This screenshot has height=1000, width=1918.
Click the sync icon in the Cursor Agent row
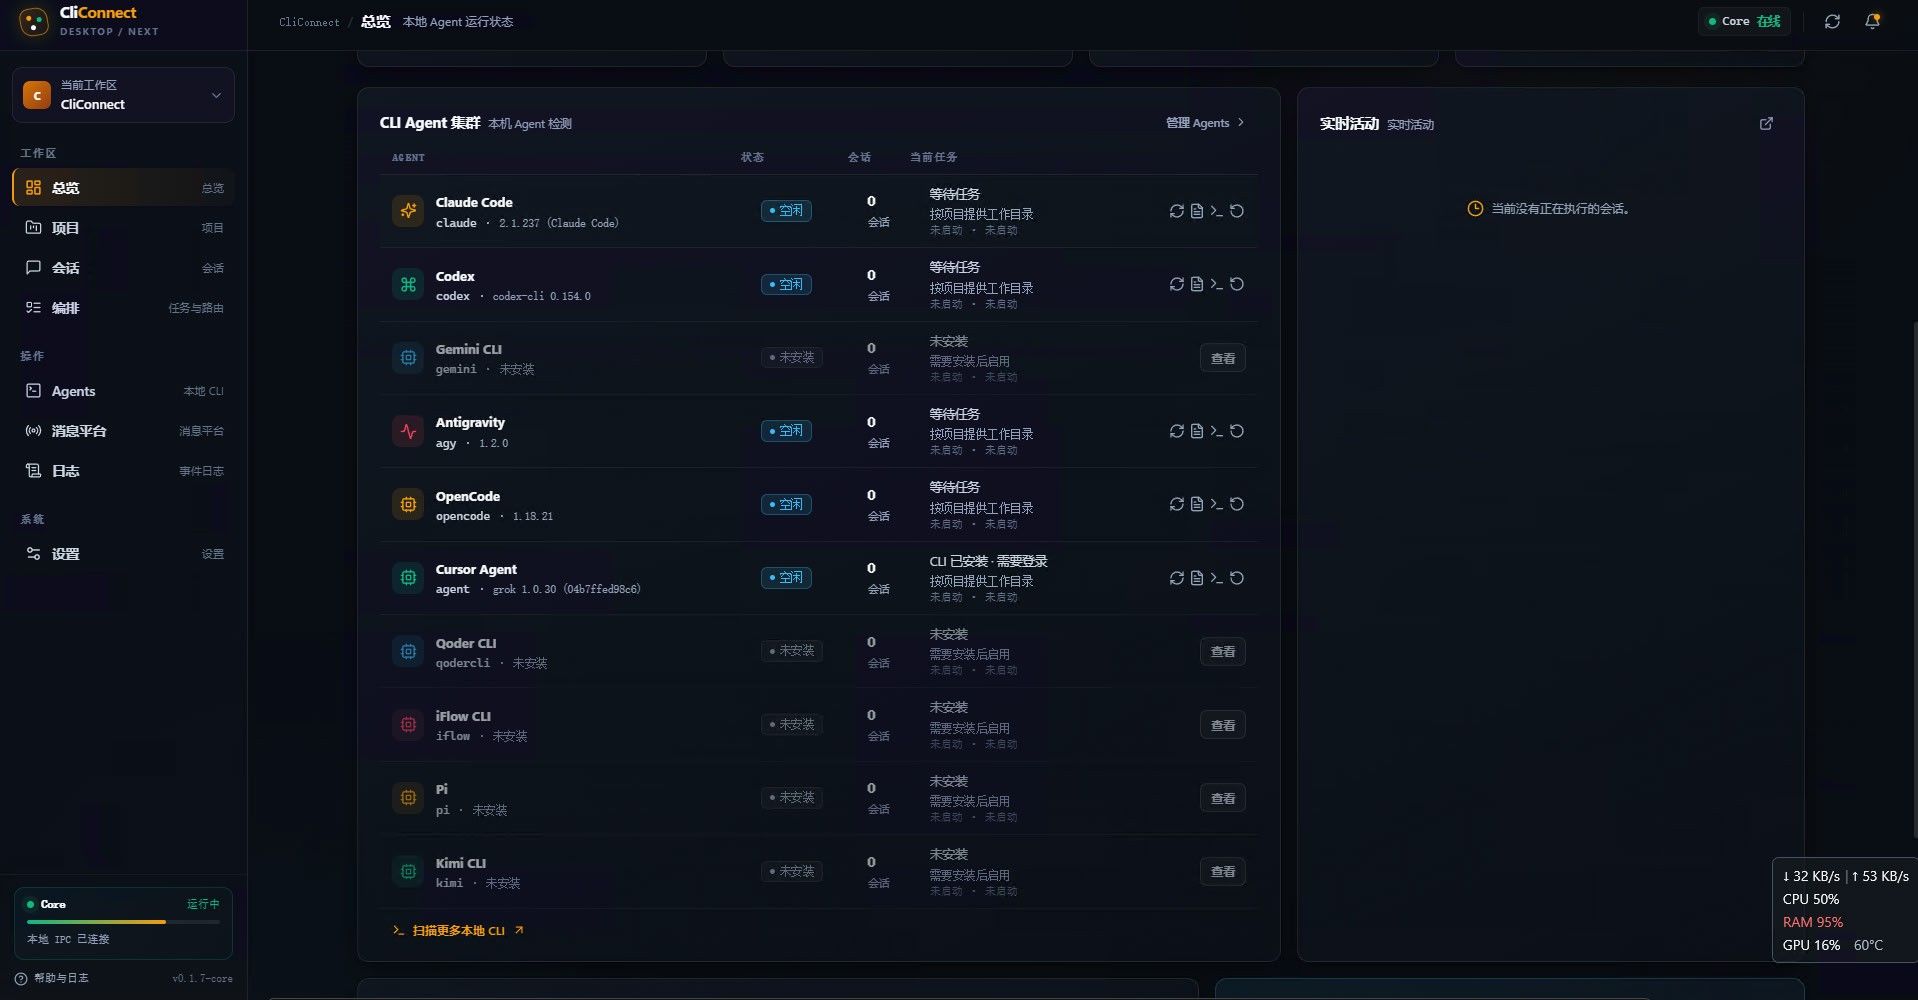(1176, 578)
